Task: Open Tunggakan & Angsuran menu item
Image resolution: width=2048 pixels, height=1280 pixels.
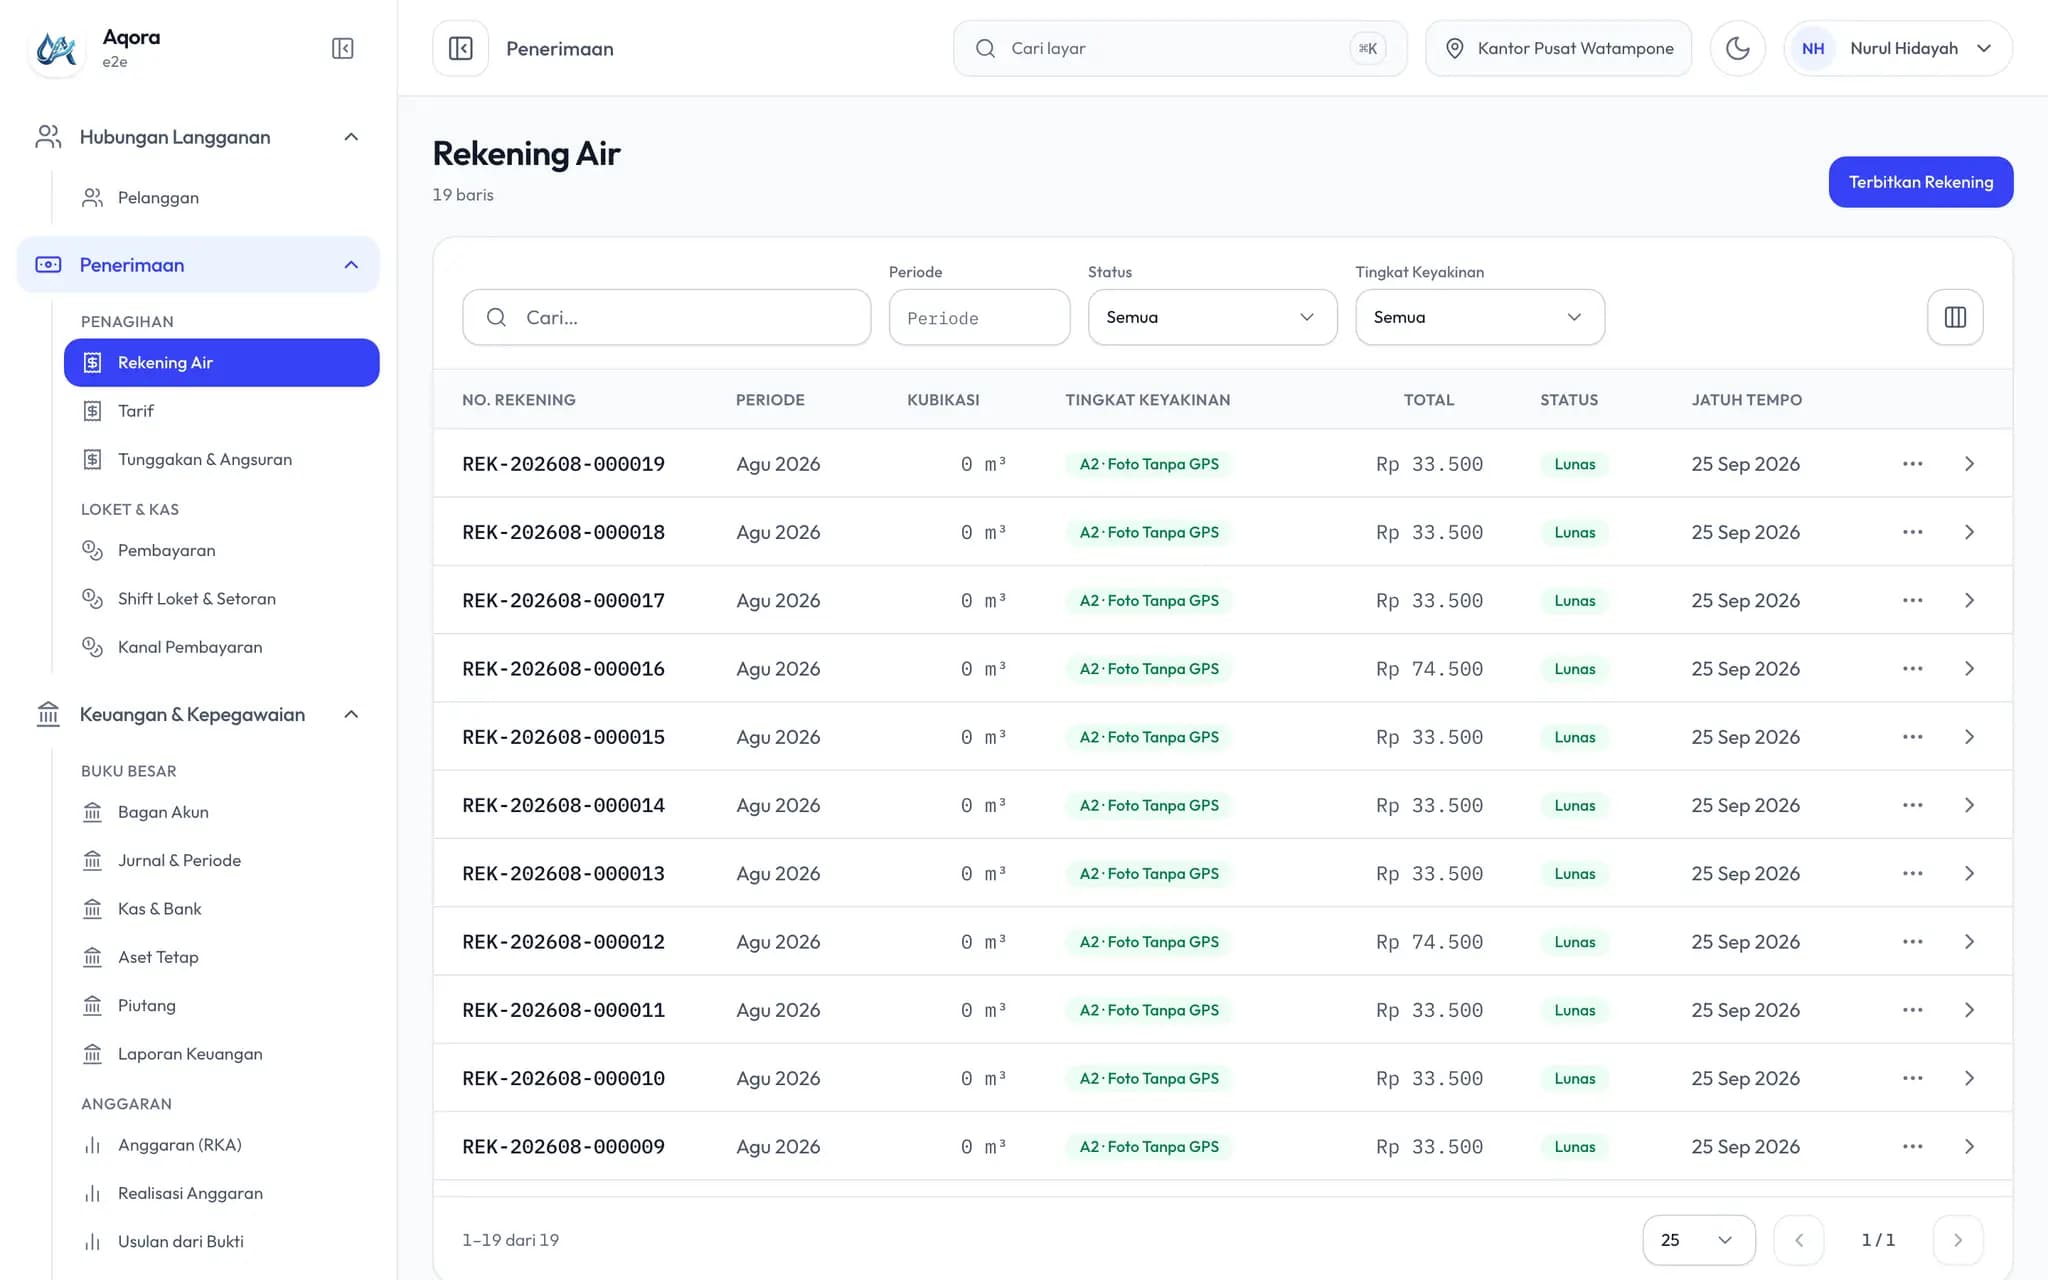Action: pos(222,460)
